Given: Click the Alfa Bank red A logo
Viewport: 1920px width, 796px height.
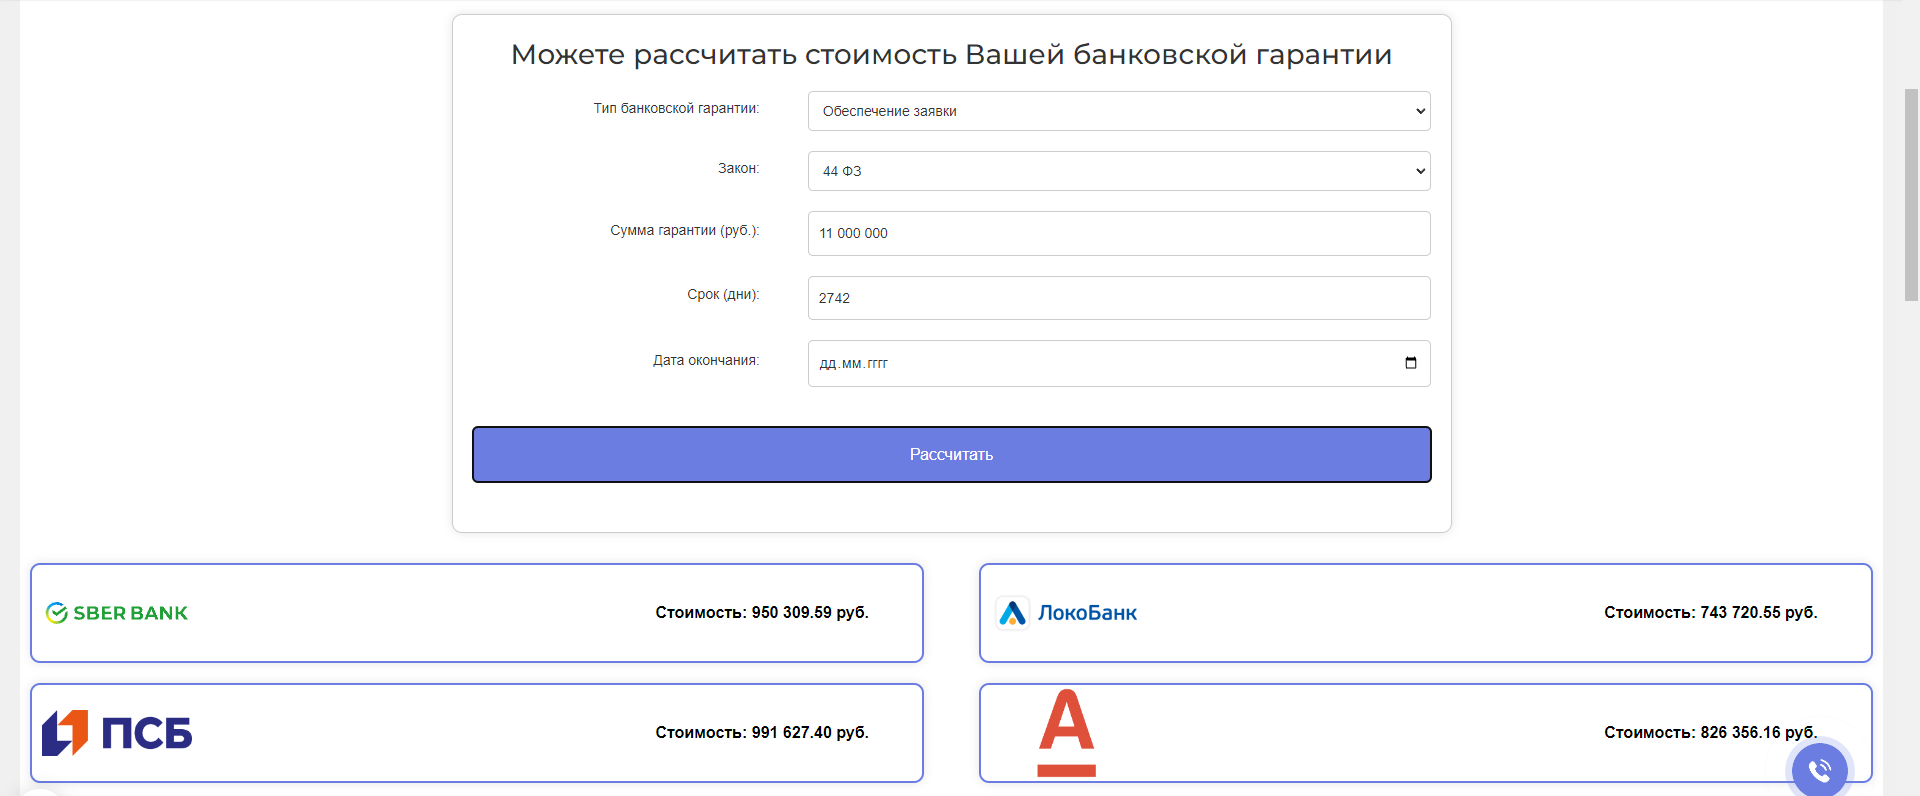Looking at the screenshot, I should (1066, 733).
